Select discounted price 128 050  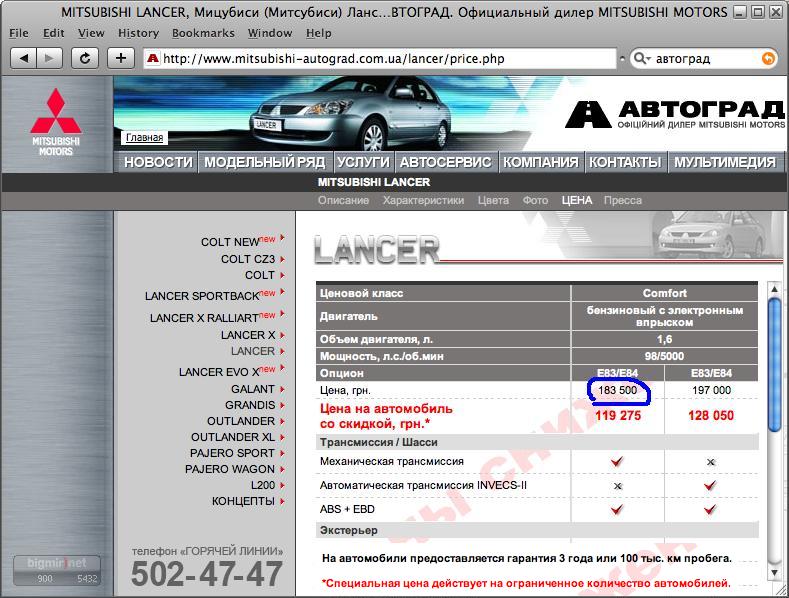tap(711, 416)
